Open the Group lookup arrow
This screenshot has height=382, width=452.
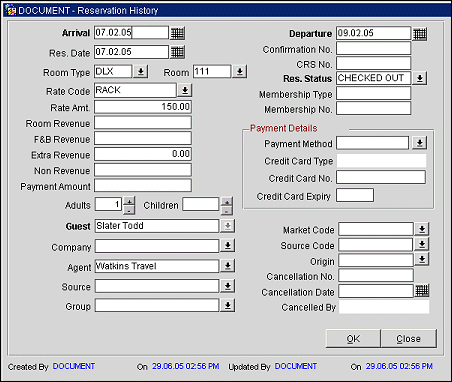pyautogui.click(x=228, y=305)
